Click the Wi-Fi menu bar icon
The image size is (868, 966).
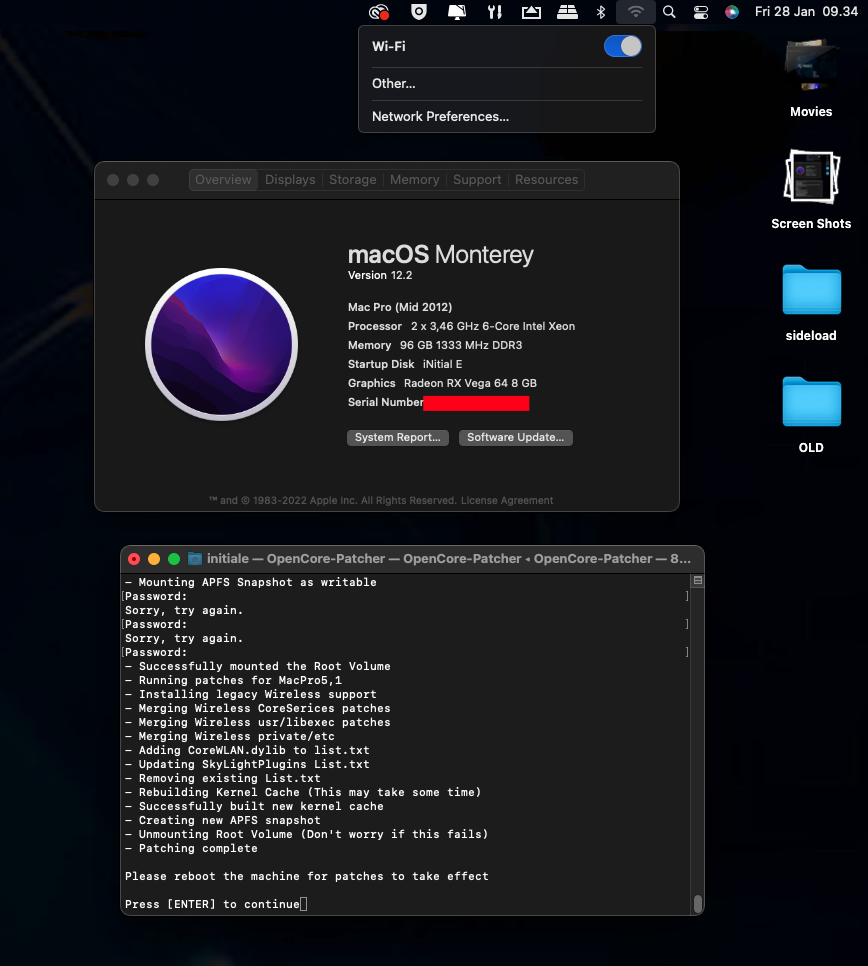pos(636,12)
